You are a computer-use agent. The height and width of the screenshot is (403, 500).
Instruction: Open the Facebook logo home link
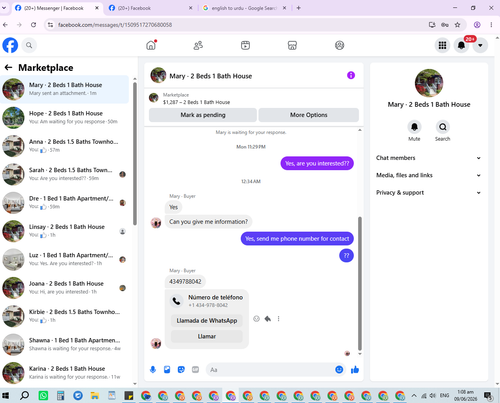pos(10,45)
